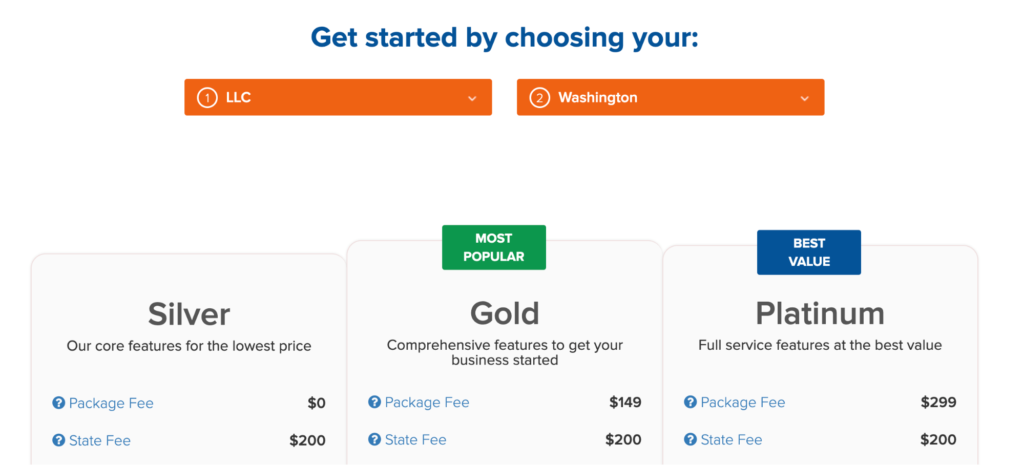This screenshot has width=1024, height=465.
Task: Click the Most Popular green badge
Action: click(494, 248)
